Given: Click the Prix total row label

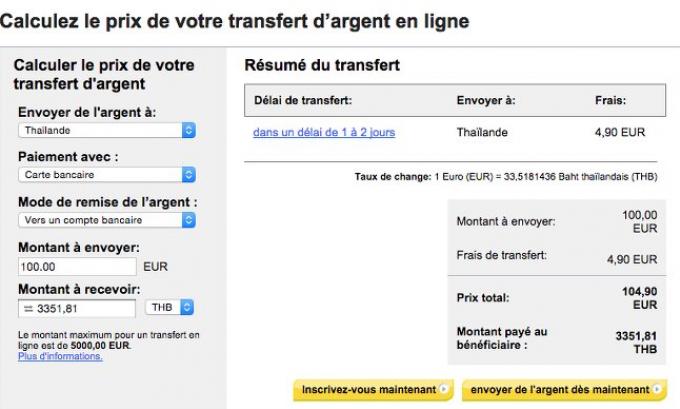Looking at the screenshot, I should (x=482, y=297).
